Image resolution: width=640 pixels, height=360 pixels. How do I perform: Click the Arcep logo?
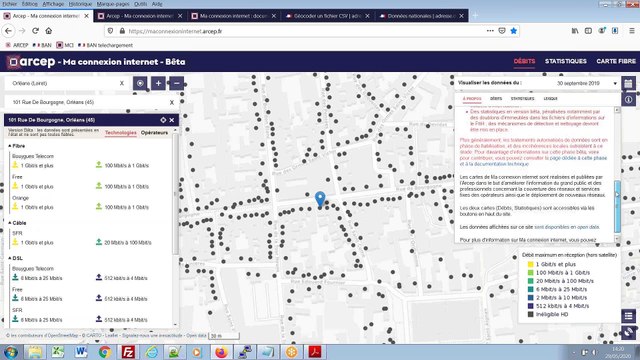[32, 62]
